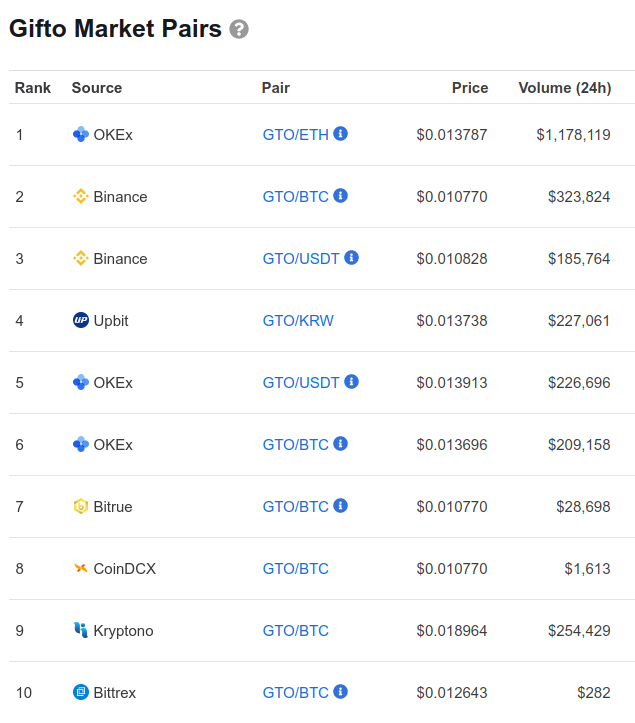
Task: Open the GTO/ETH pair link on OKEx
Action: [296, 135]
